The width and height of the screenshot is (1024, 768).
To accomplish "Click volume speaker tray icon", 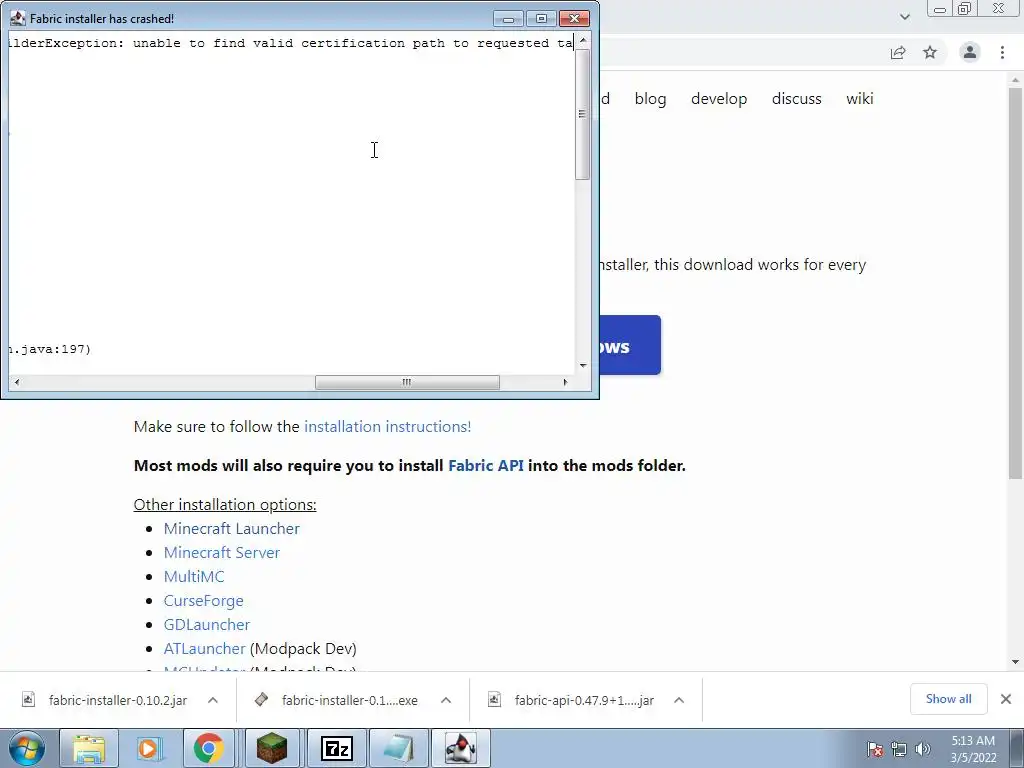I will [x=923, y=749].
